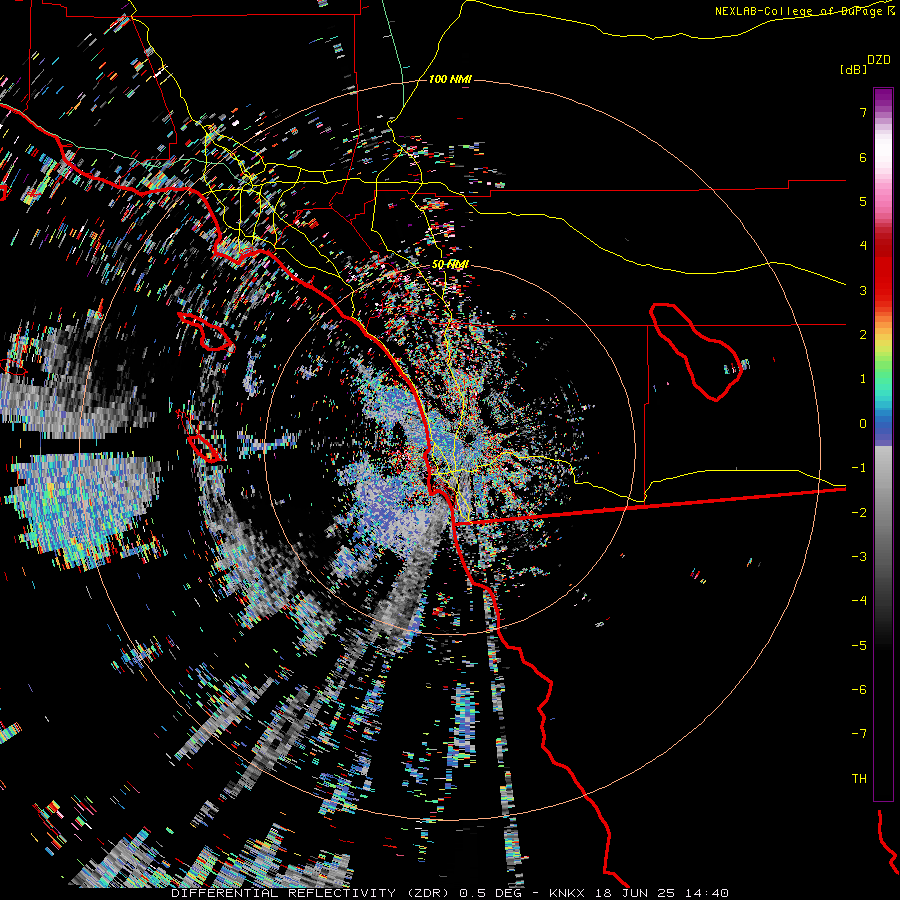The image size is (900, 900).
Task: Click the DIFFERENTIAL REFLECTIVITY caption text
Action: pyautogui.click(x=284, y=893)
